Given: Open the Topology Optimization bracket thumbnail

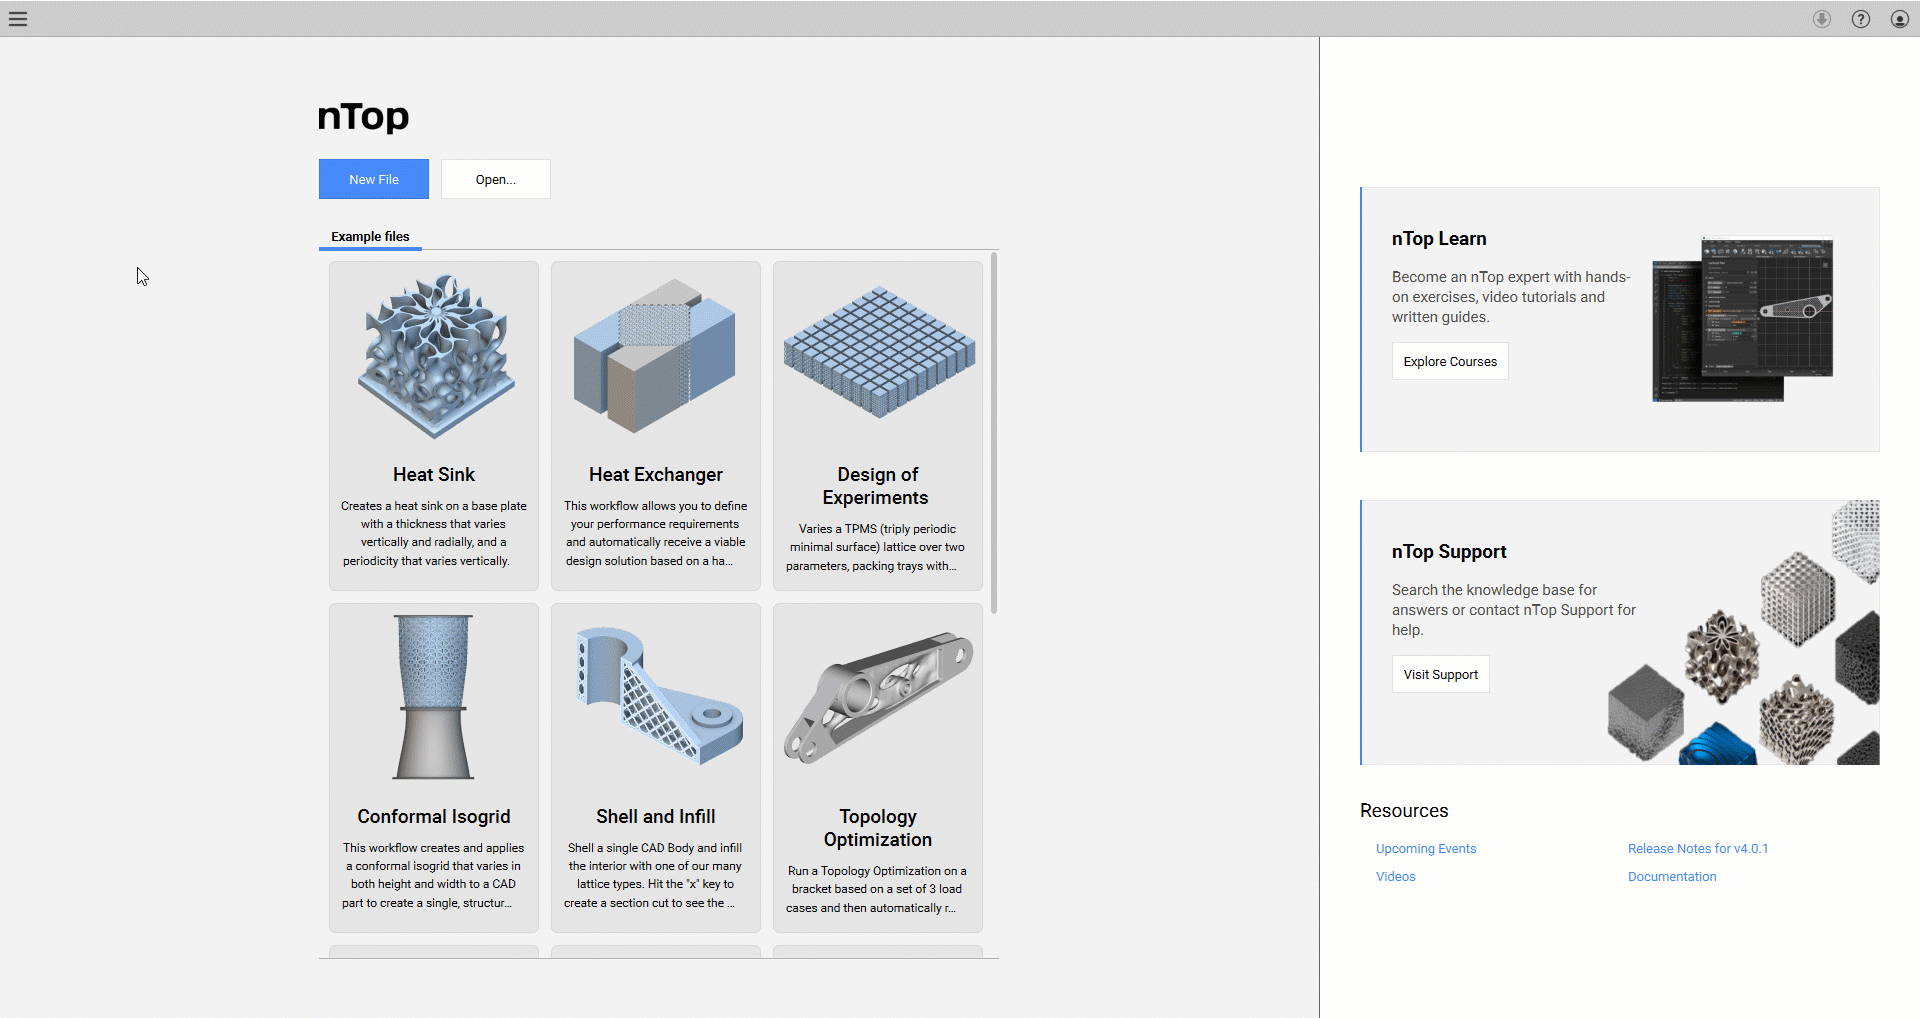Looking at the screenshot, I should click(x=878, y=697).
